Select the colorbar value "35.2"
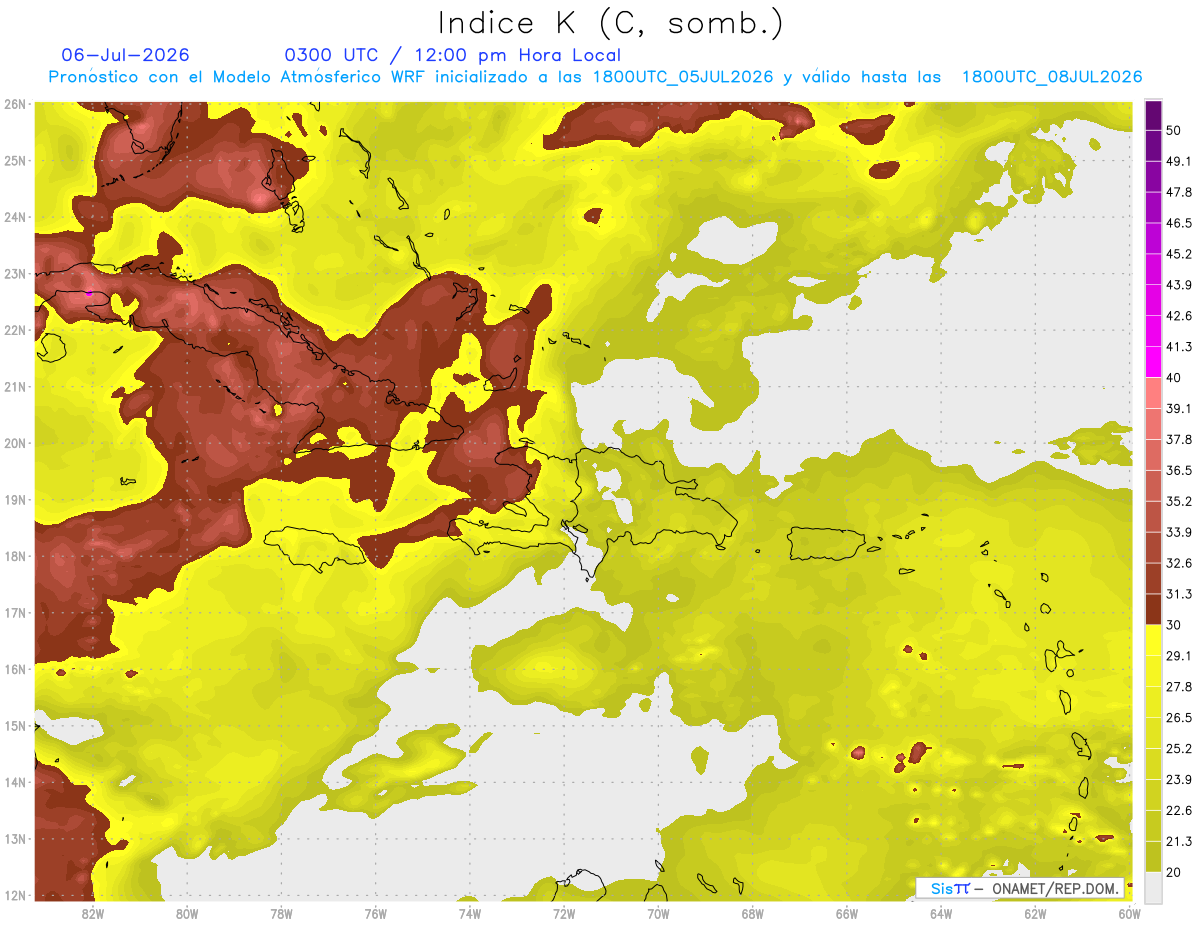 pyautogui.click(x=1179, y=501)
